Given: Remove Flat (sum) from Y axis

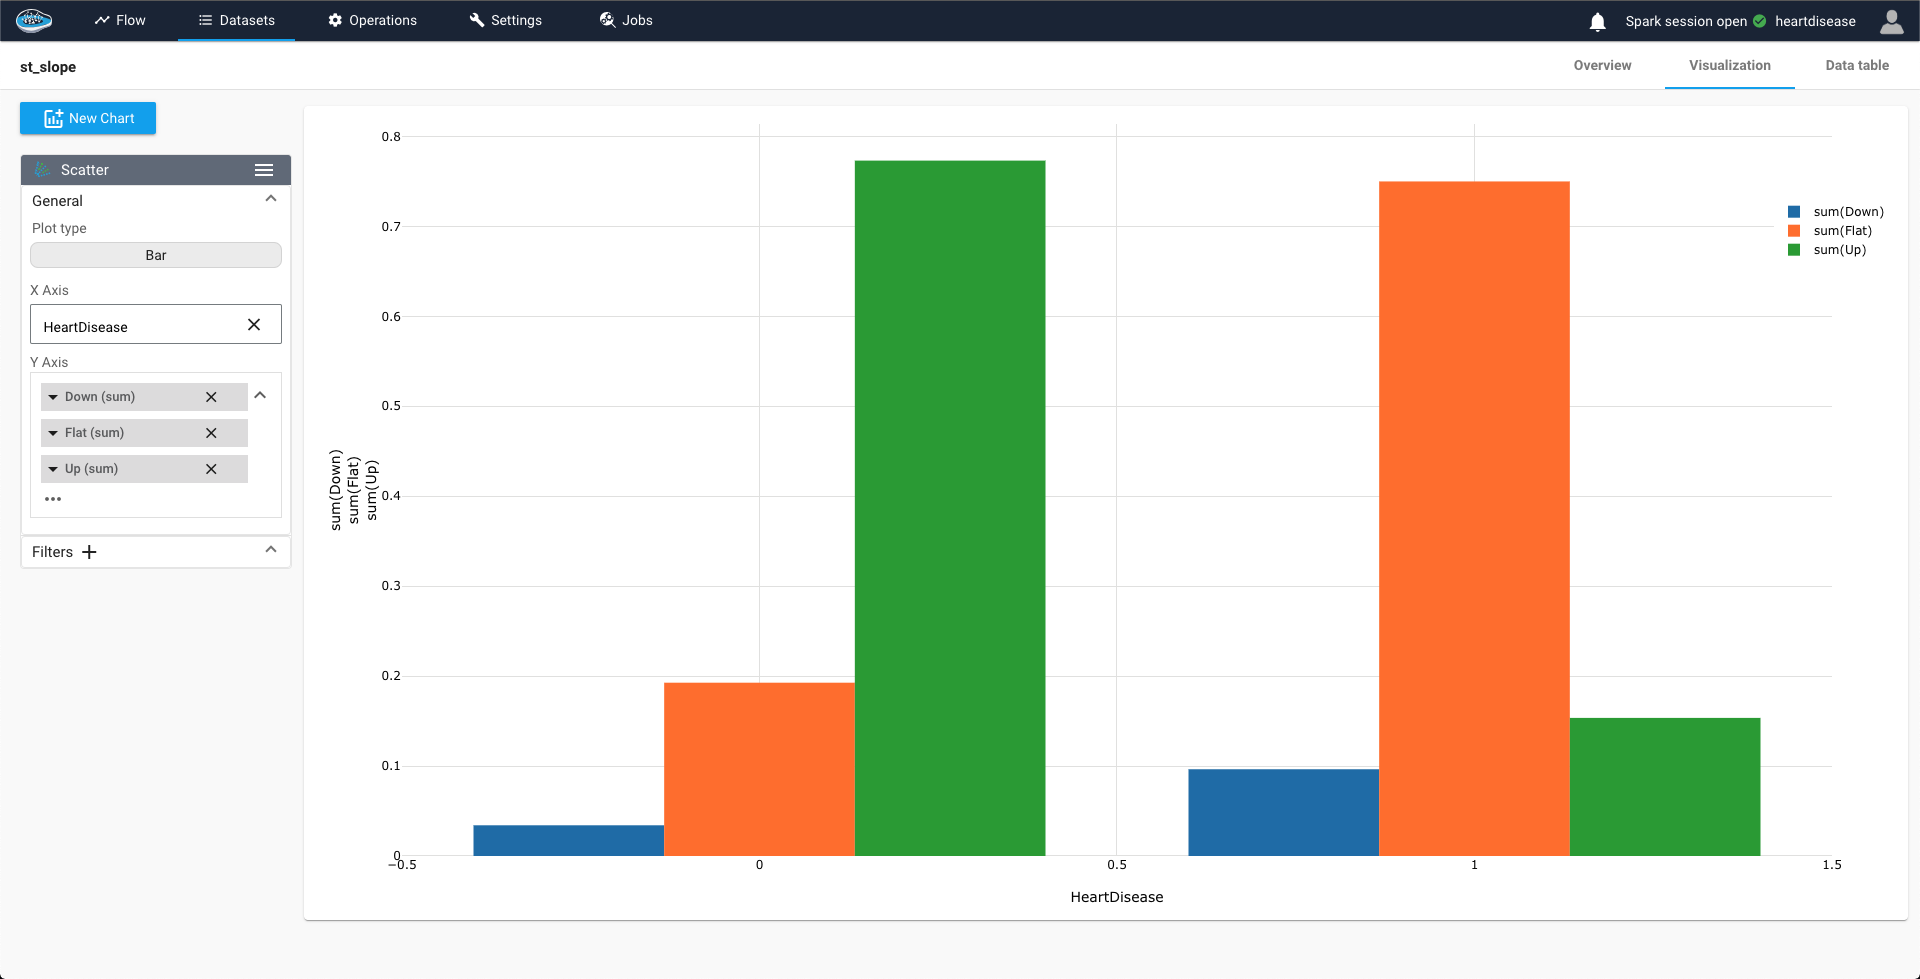Looking at the screenshot, I should [x=211, y=433].
